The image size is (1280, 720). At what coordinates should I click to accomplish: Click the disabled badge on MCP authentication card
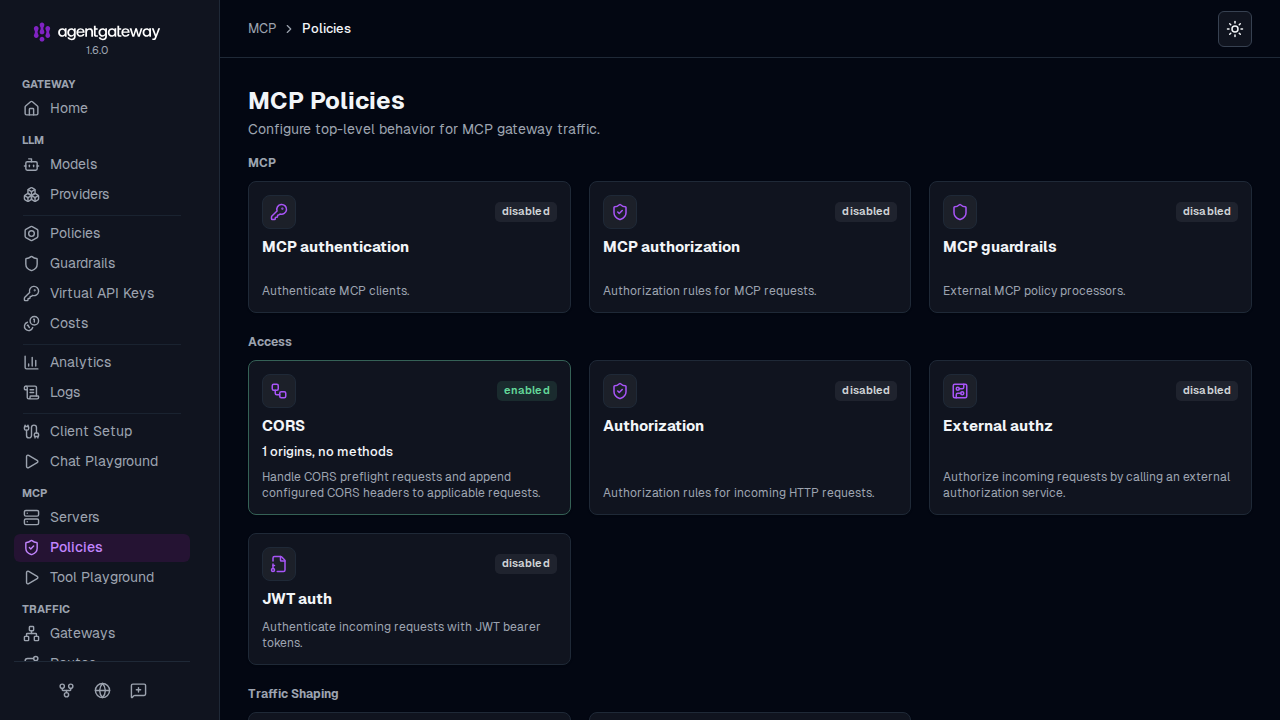click(x=526, y=211)
